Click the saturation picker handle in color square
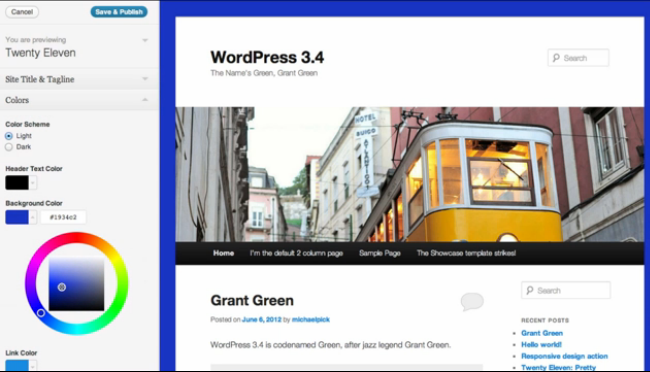This screenshot has height=372, width=650. tap(62, 287)
